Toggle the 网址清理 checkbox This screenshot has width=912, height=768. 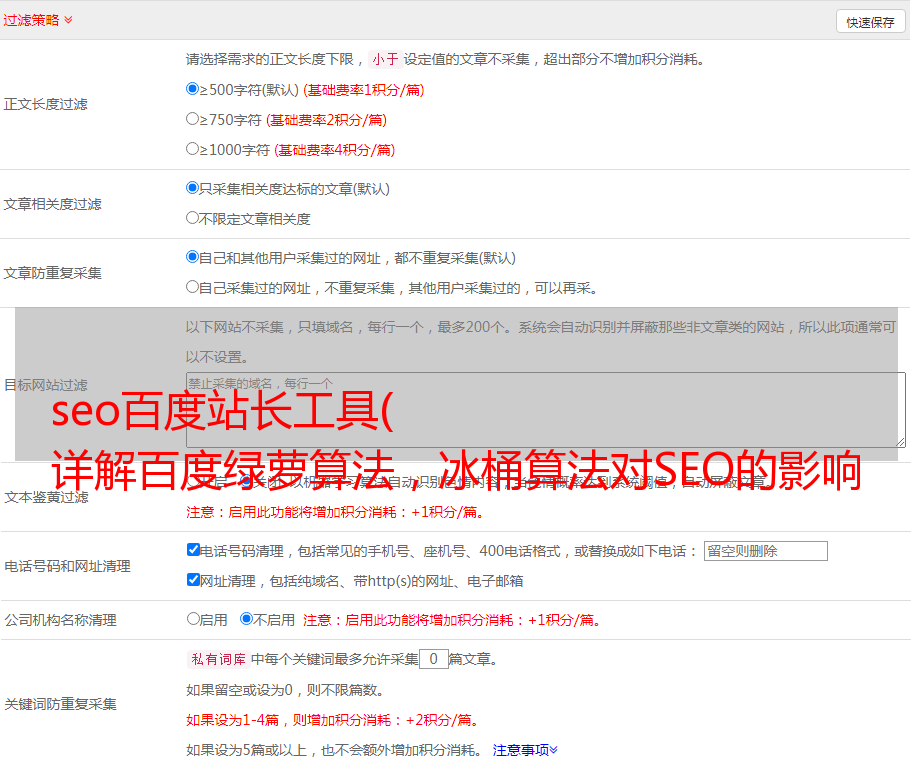tap(193, 579)
